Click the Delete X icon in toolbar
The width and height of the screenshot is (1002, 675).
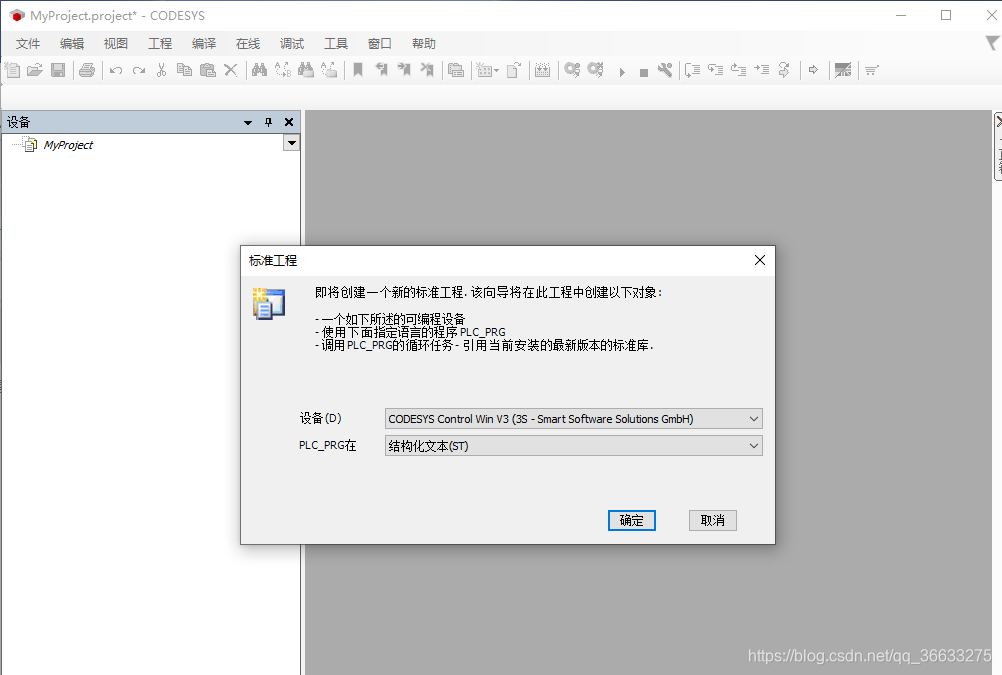(231, 70)
